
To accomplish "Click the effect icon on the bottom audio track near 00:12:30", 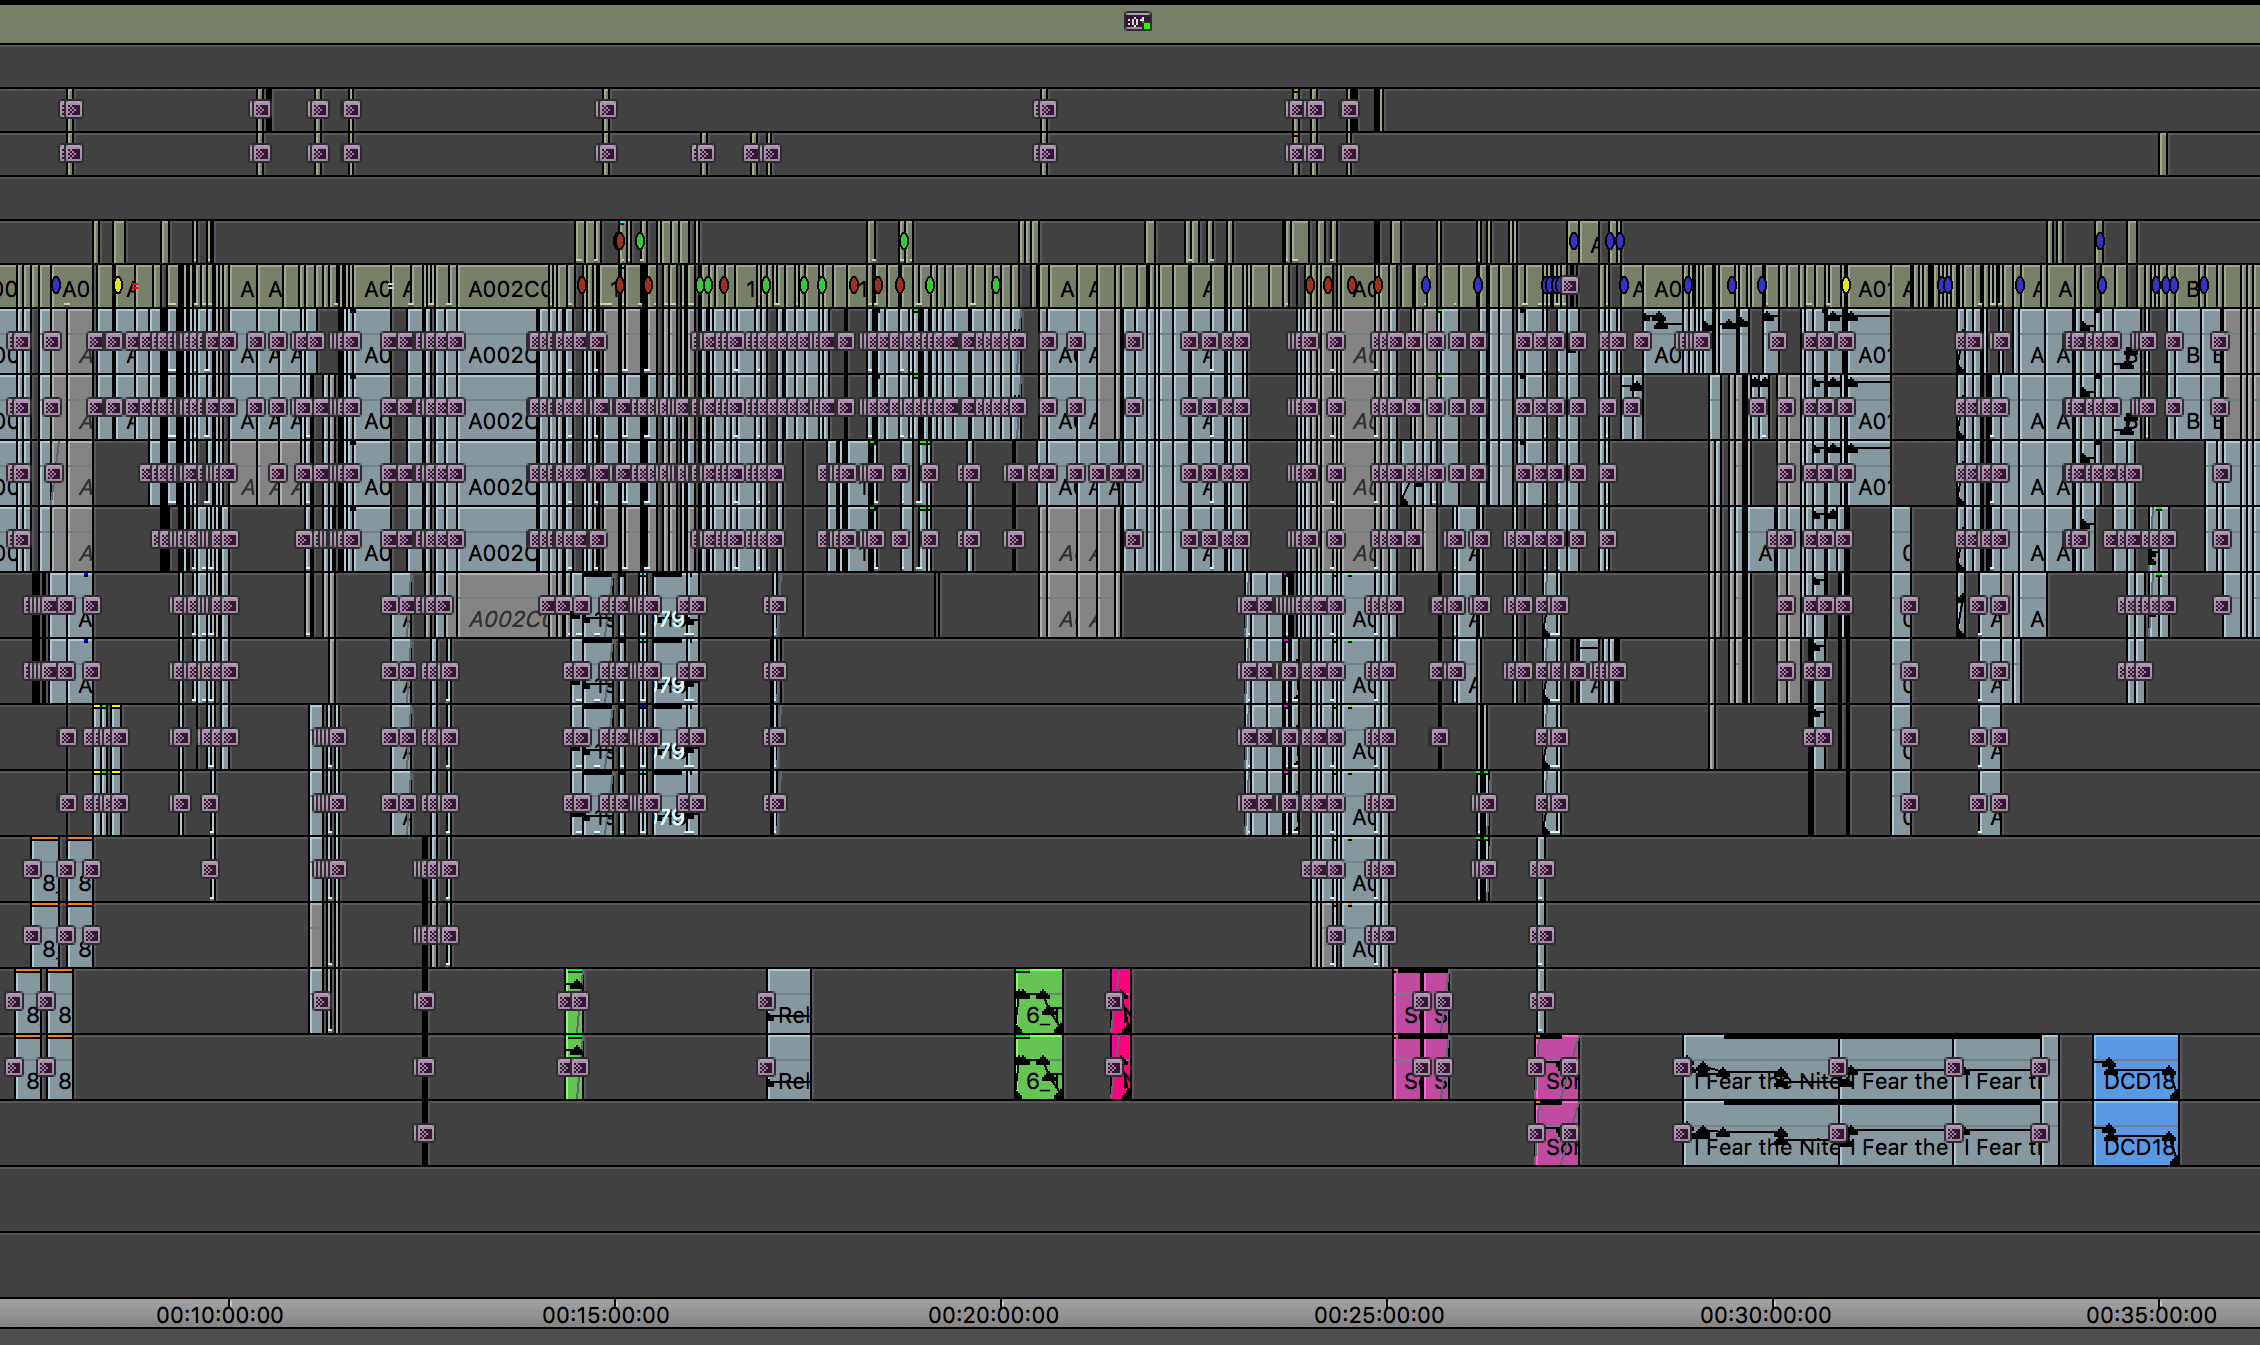I will click(425, 1133).
